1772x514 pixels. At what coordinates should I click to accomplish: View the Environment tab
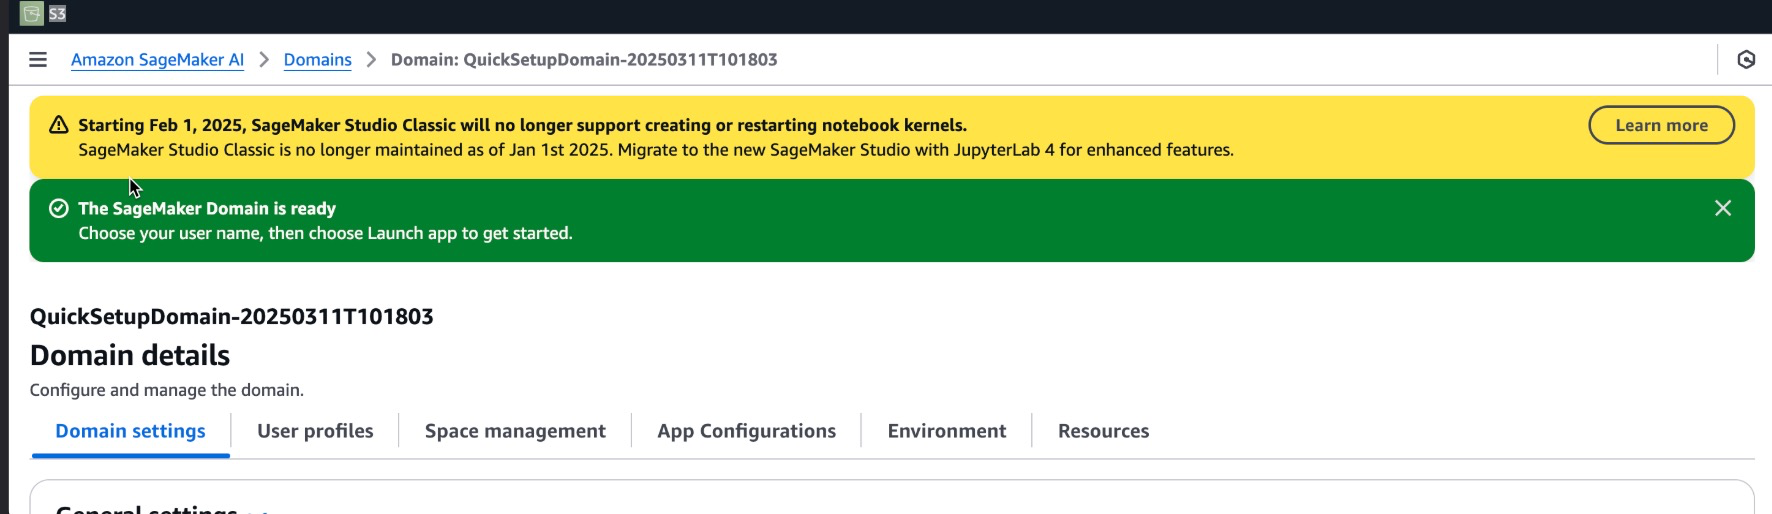pyautogui.click(x=946, y=431)
